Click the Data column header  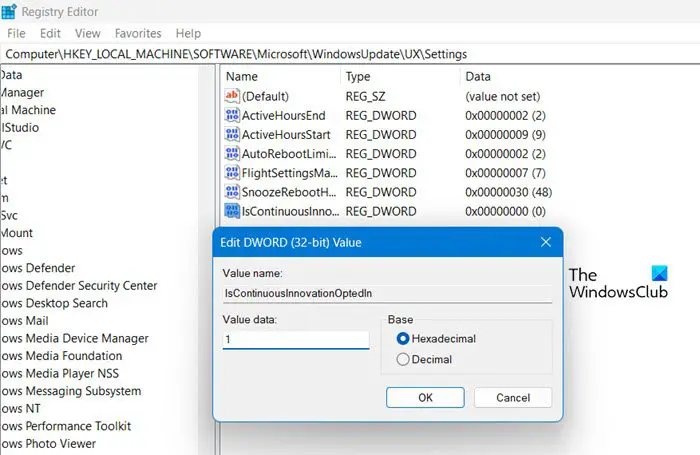(478, 76)
